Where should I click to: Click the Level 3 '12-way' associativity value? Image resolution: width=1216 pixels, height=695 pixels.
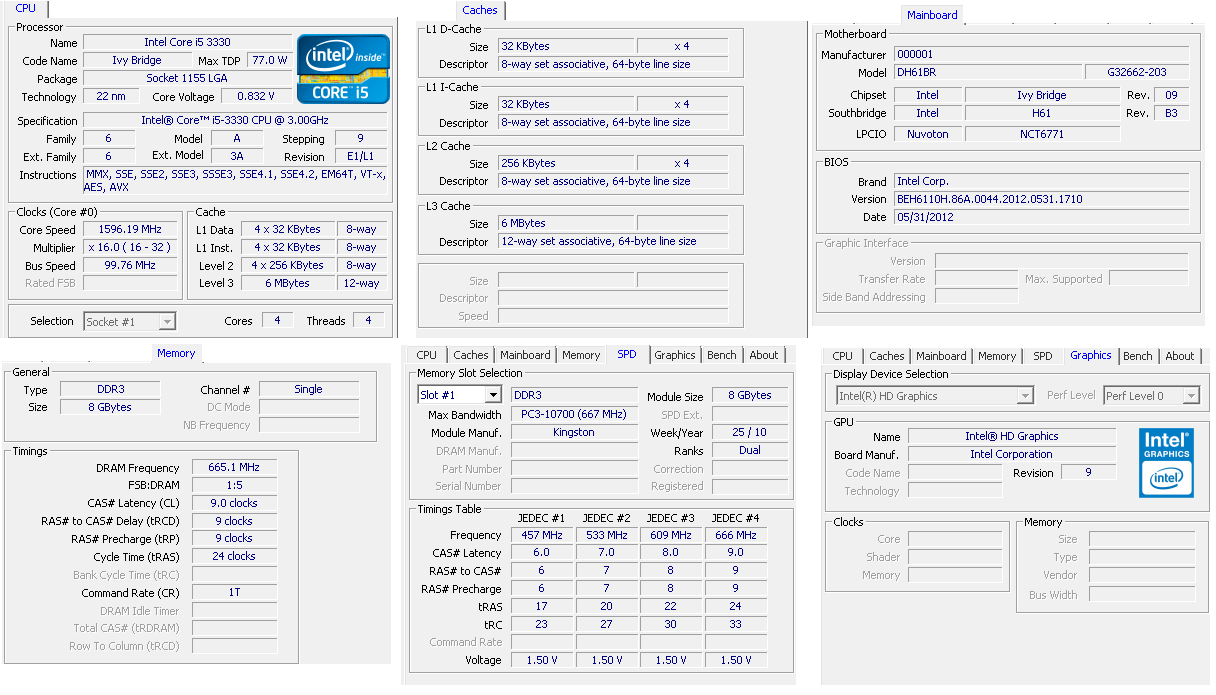361,283
